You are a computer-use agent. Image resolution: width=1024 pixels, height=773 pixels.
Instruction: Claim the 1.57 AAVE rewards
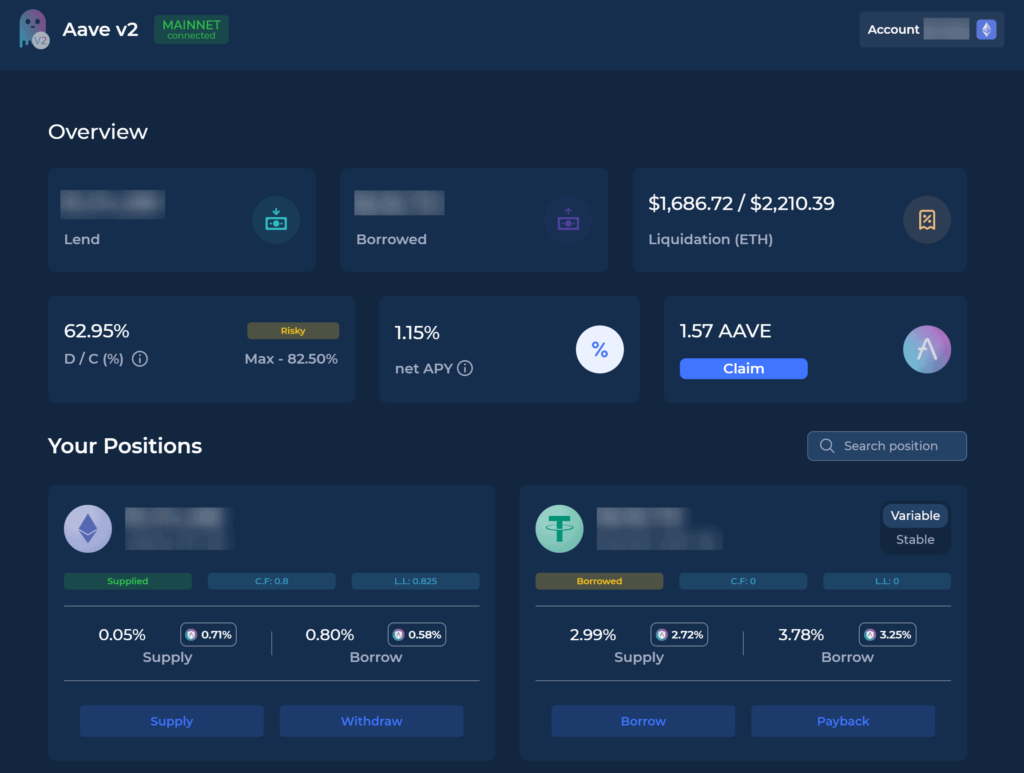[743, 369]
